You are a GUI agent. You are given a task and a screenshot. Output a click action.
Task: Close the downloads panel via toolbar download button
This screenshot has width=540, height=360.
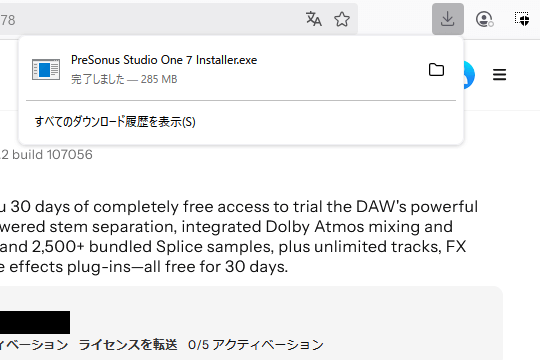(x=448, y=19)
